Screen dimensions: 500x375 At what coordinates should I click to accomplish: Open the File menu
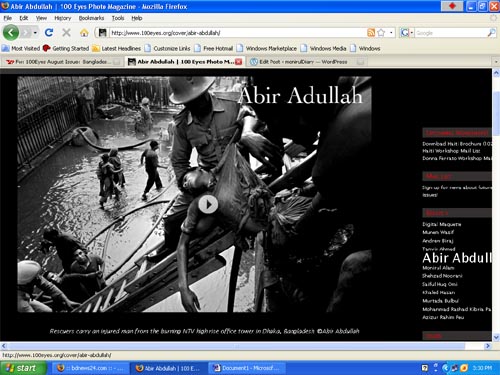click(7, 18)
